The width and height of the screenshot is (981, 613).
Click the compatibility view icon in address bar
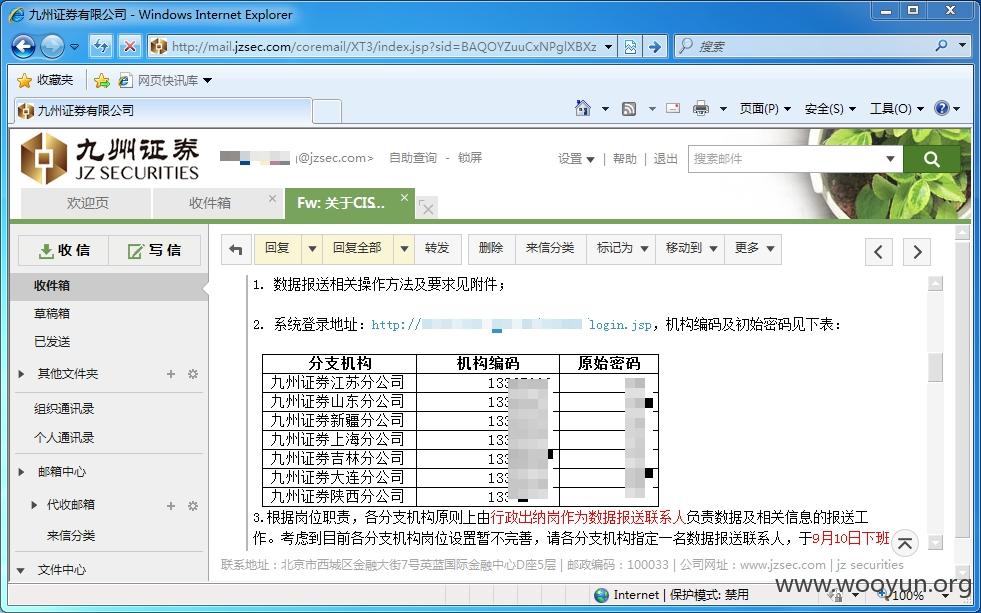[x=631, y=47]
